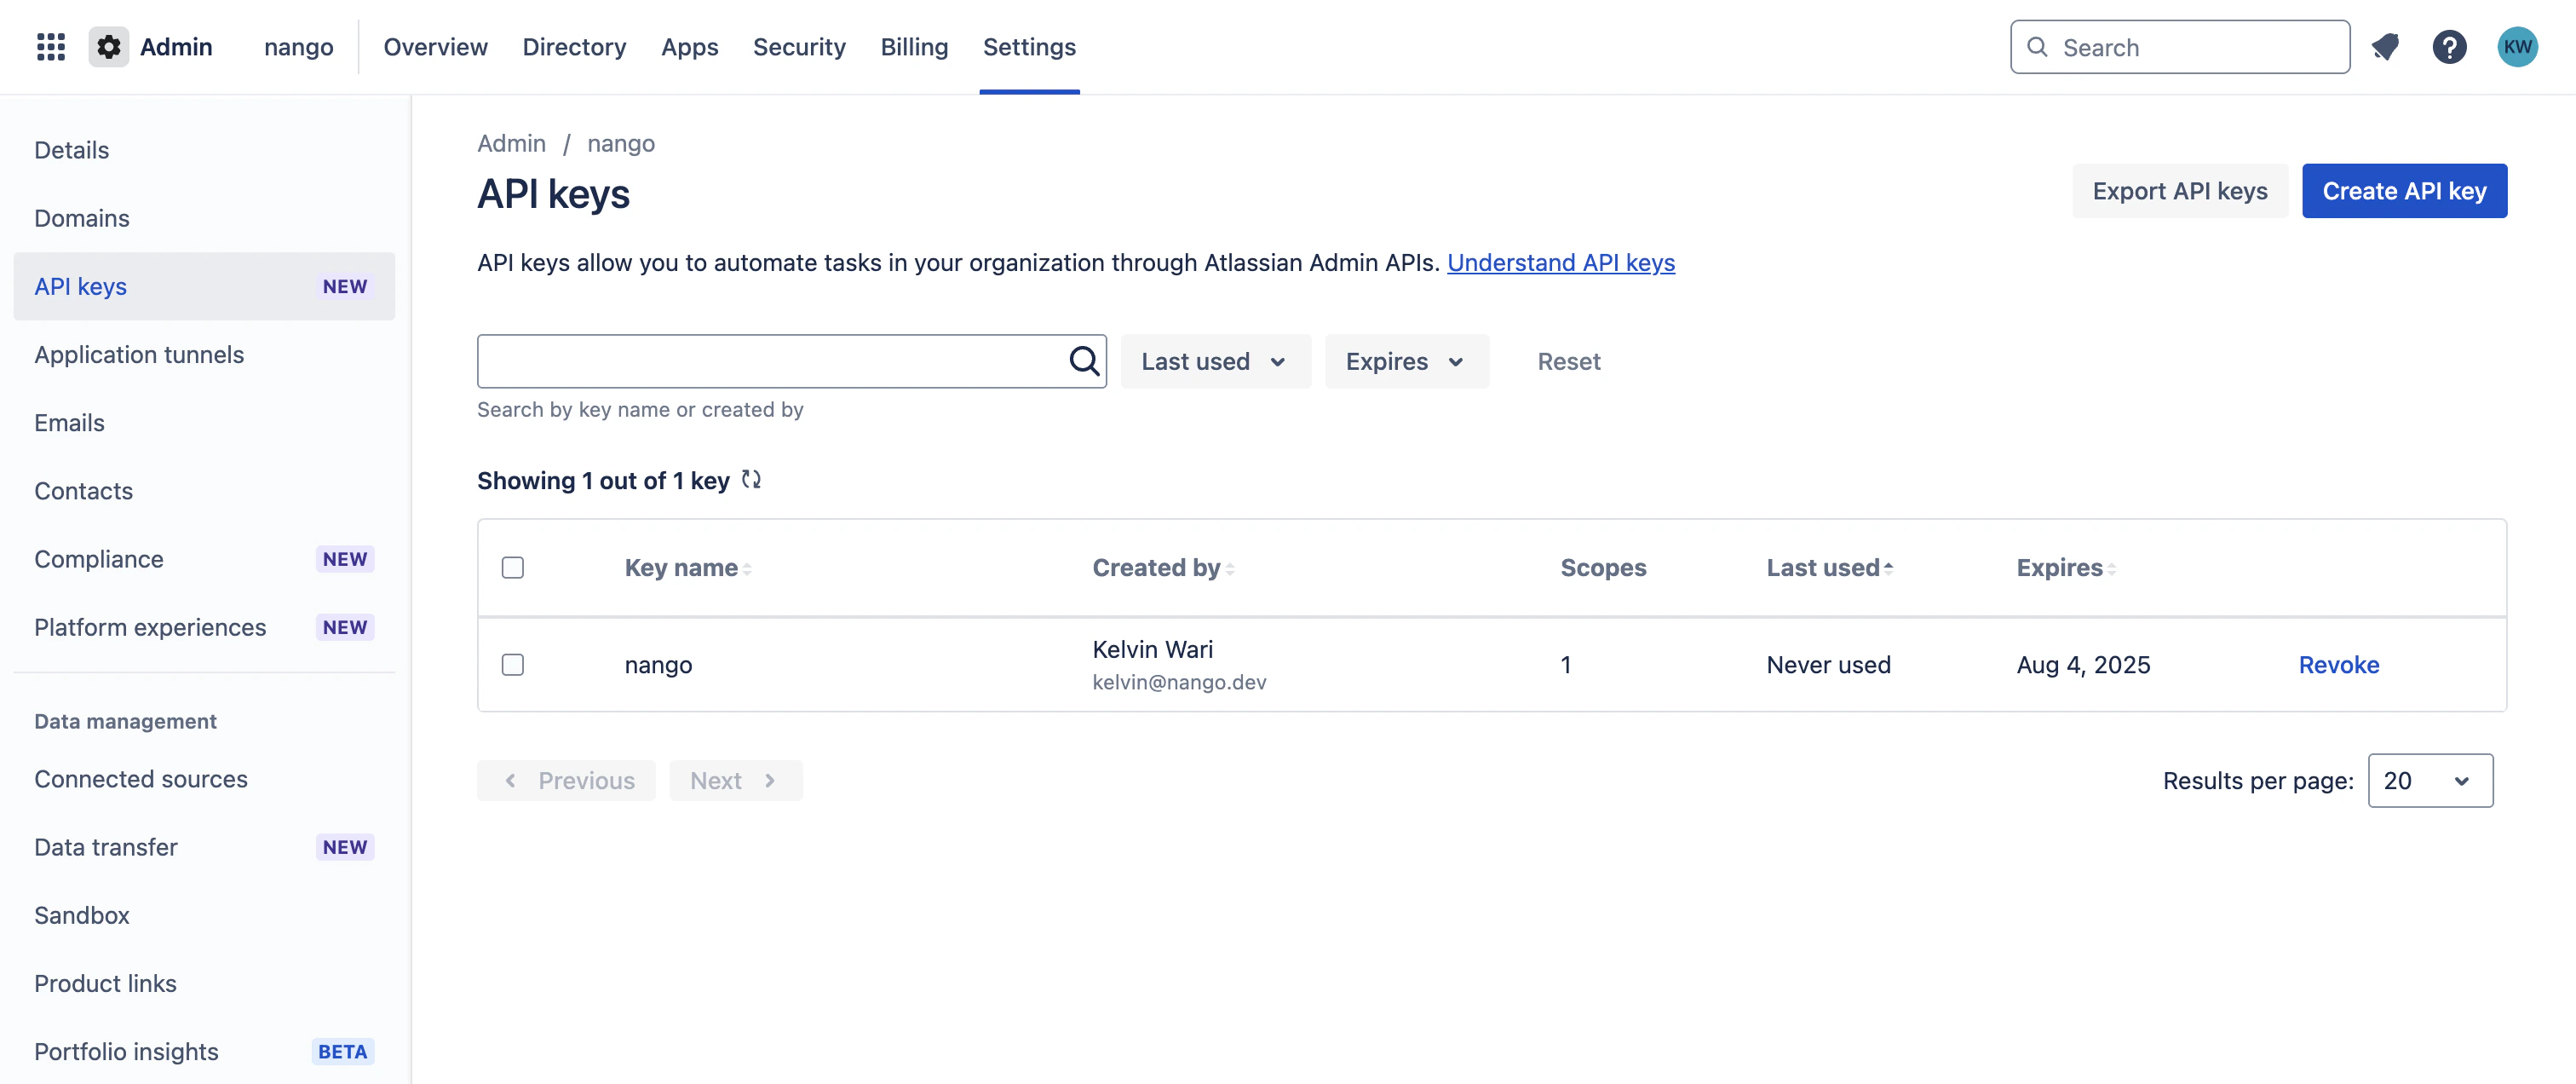Expand the Expires filter dropdown

click(x=1405, y=361)
